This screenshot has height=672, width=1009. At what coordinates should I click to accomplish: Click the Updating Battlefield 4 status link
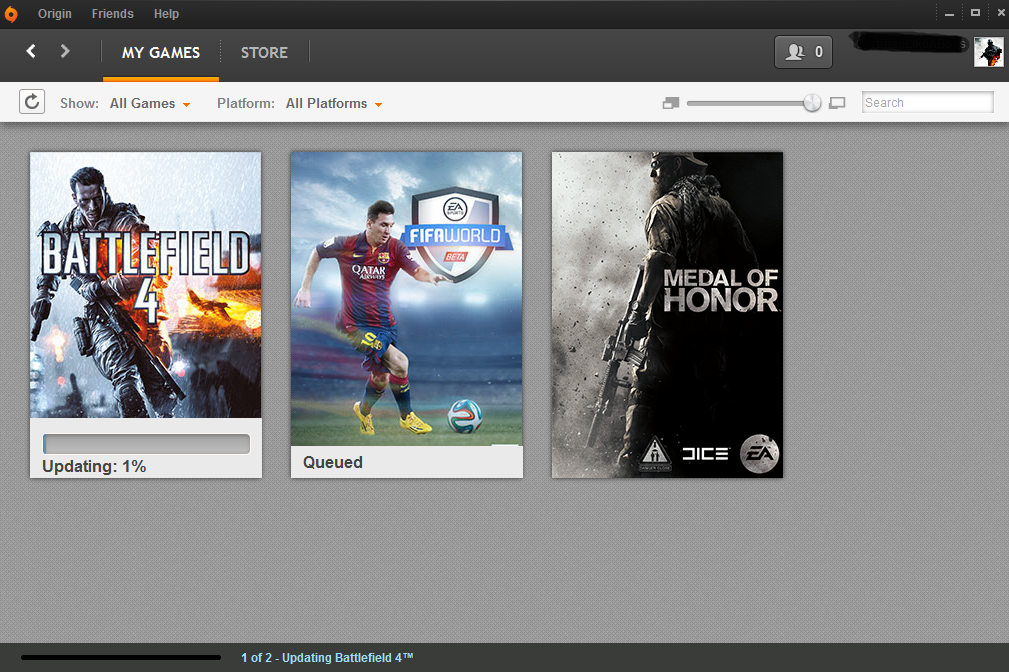pyautogui.click(x=327, y=658)
